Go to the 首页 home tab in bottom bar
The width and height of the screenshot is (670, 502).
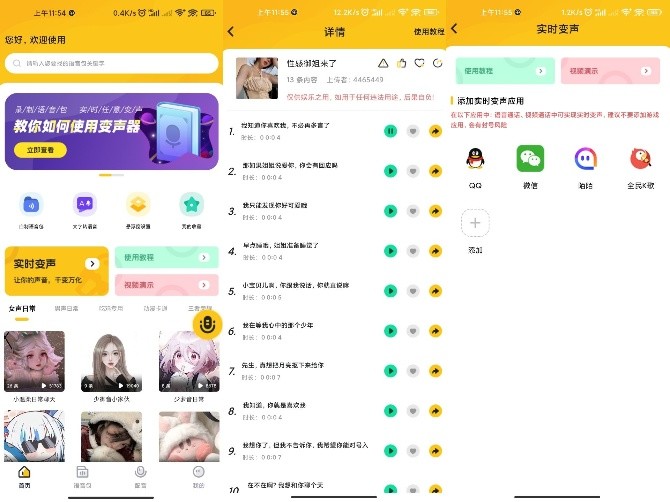(x=25, y=475)
